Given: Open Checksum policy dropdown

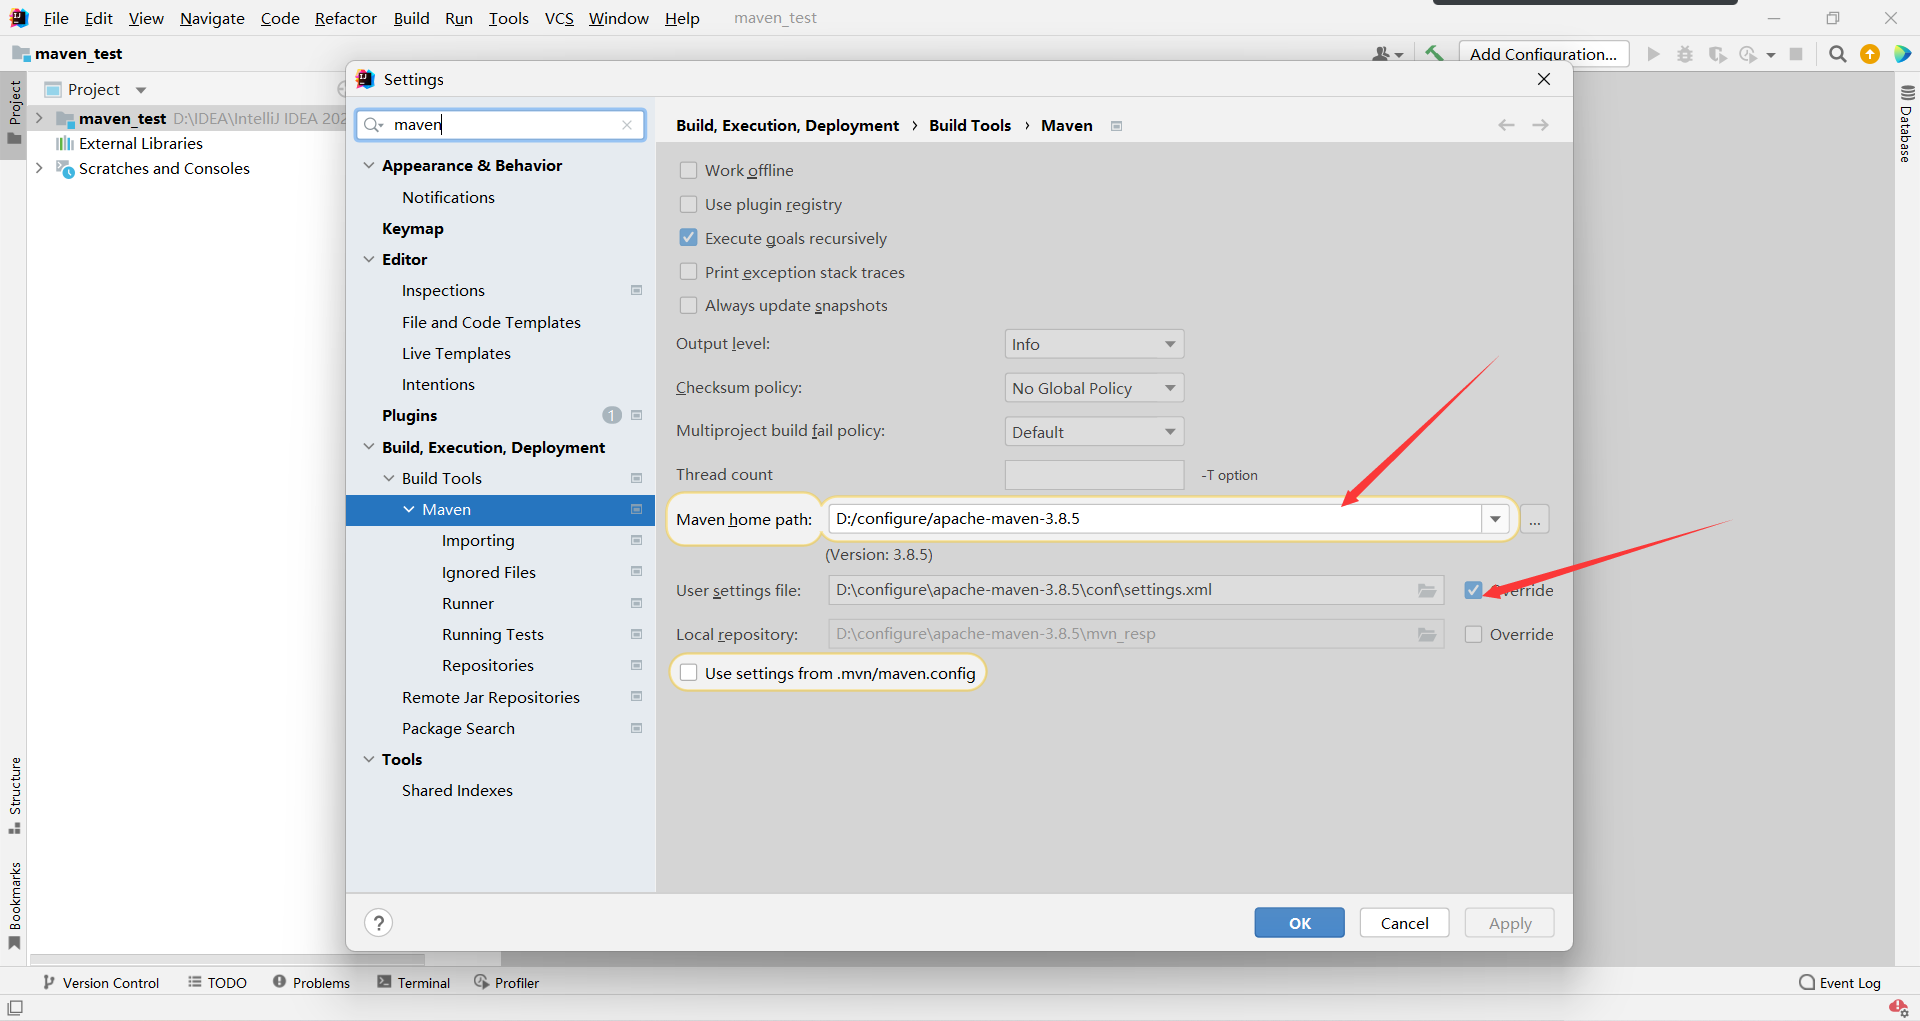Looking at the screenshot, I should tap(1094, 388).
